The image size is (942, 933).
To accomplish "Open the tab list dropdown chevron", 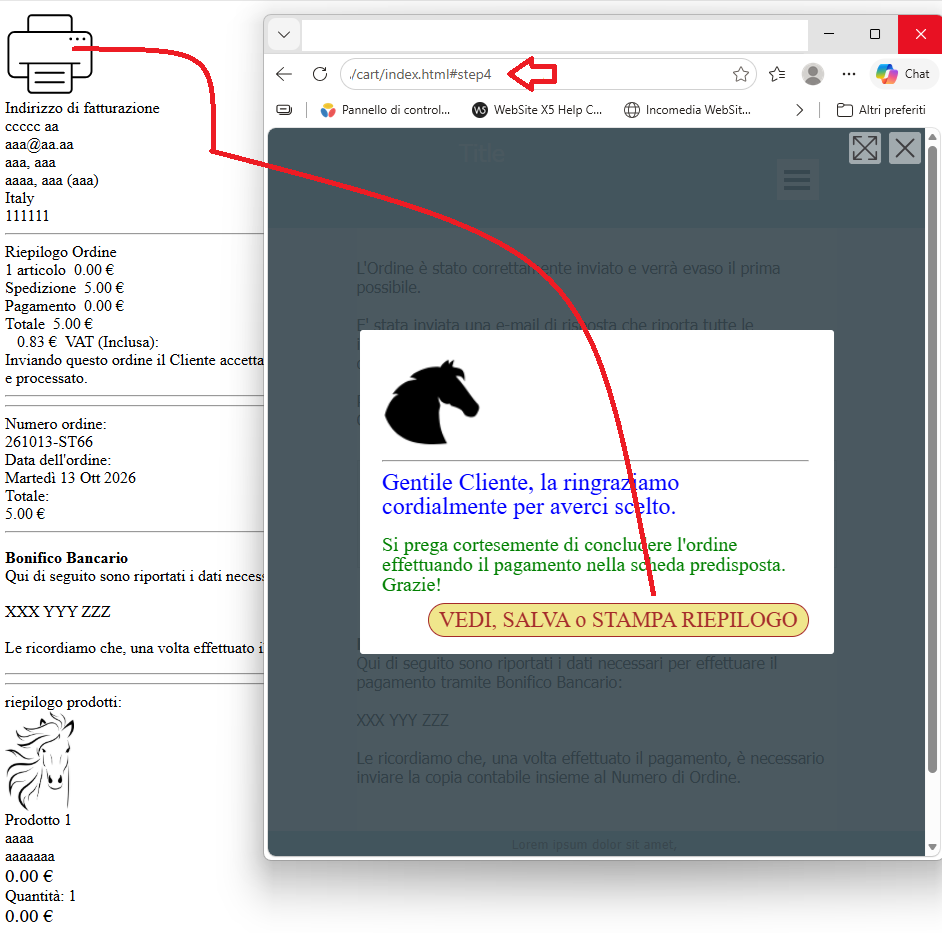I will click(284, 34).
